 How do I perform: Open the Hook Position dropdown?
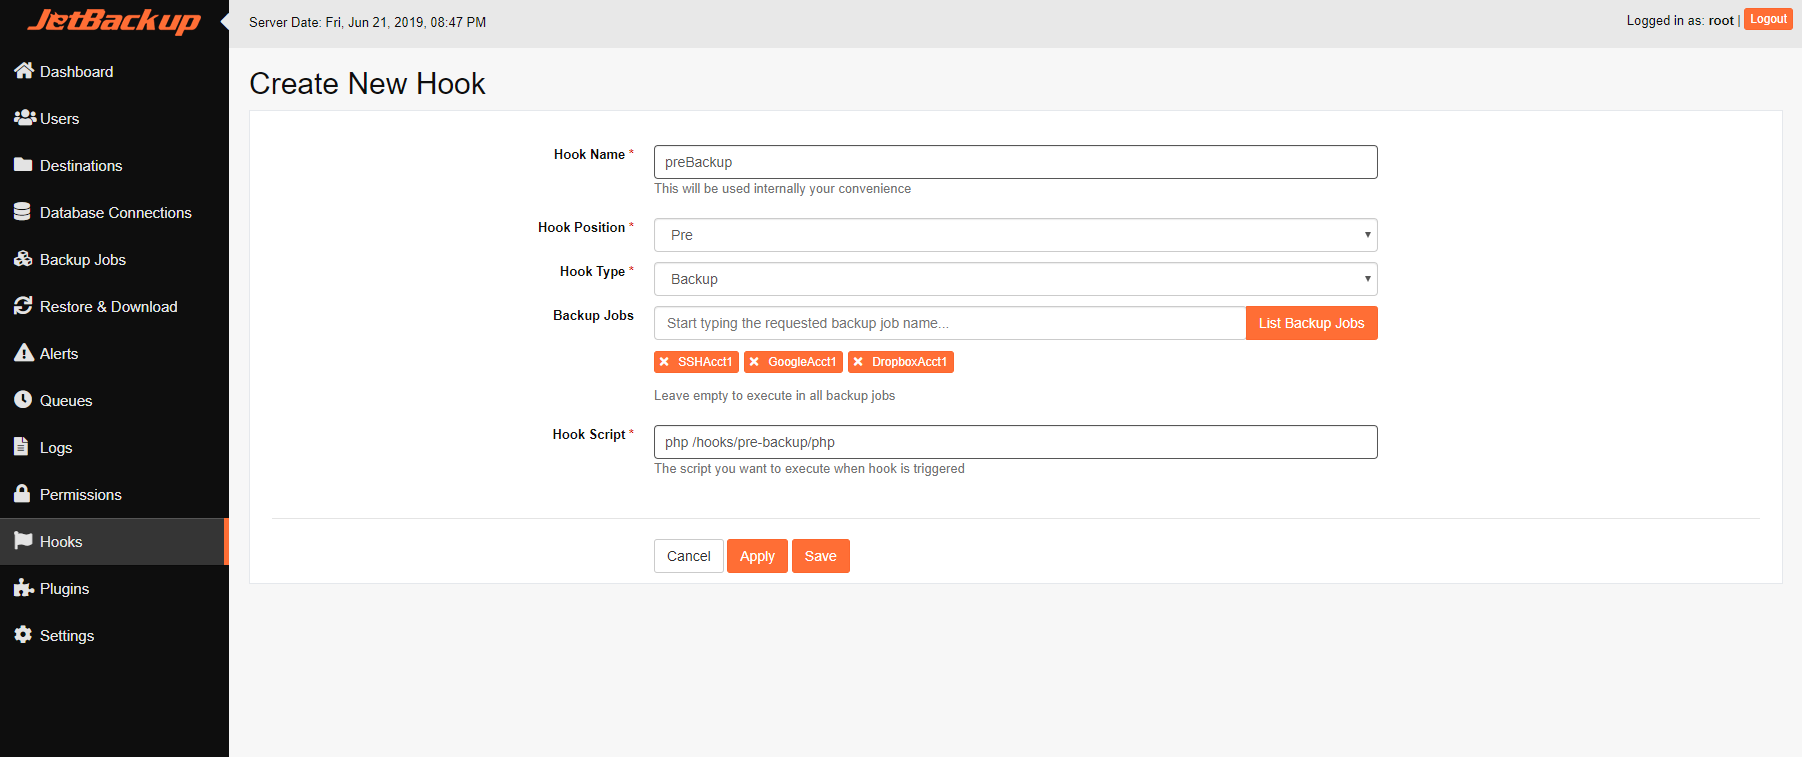click(x=1015, y=235)
